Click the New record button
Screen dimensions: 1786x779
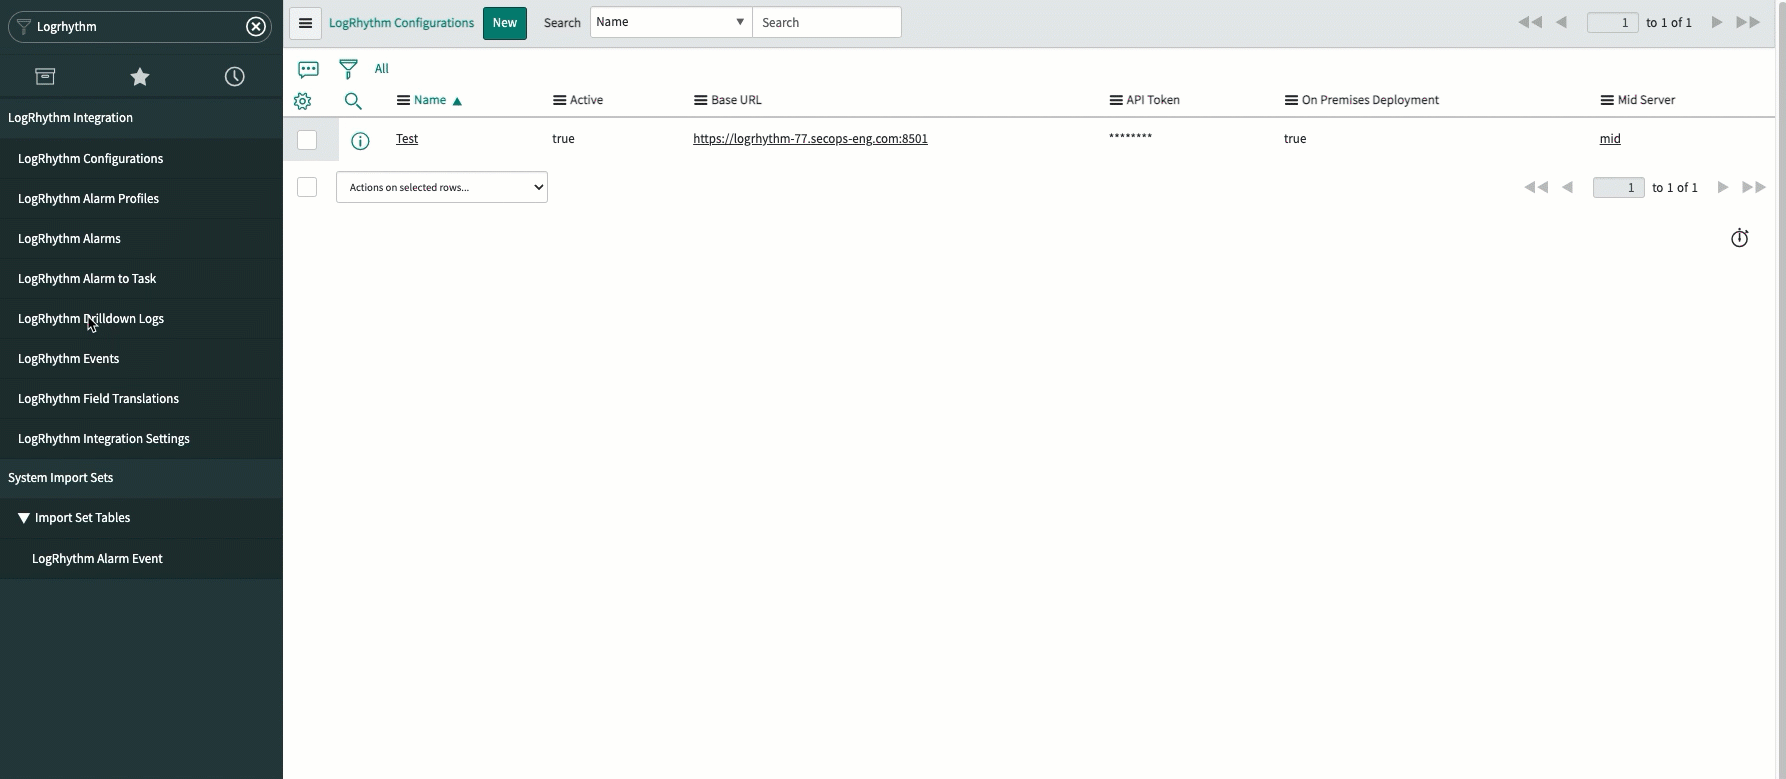tap(505, 23)
